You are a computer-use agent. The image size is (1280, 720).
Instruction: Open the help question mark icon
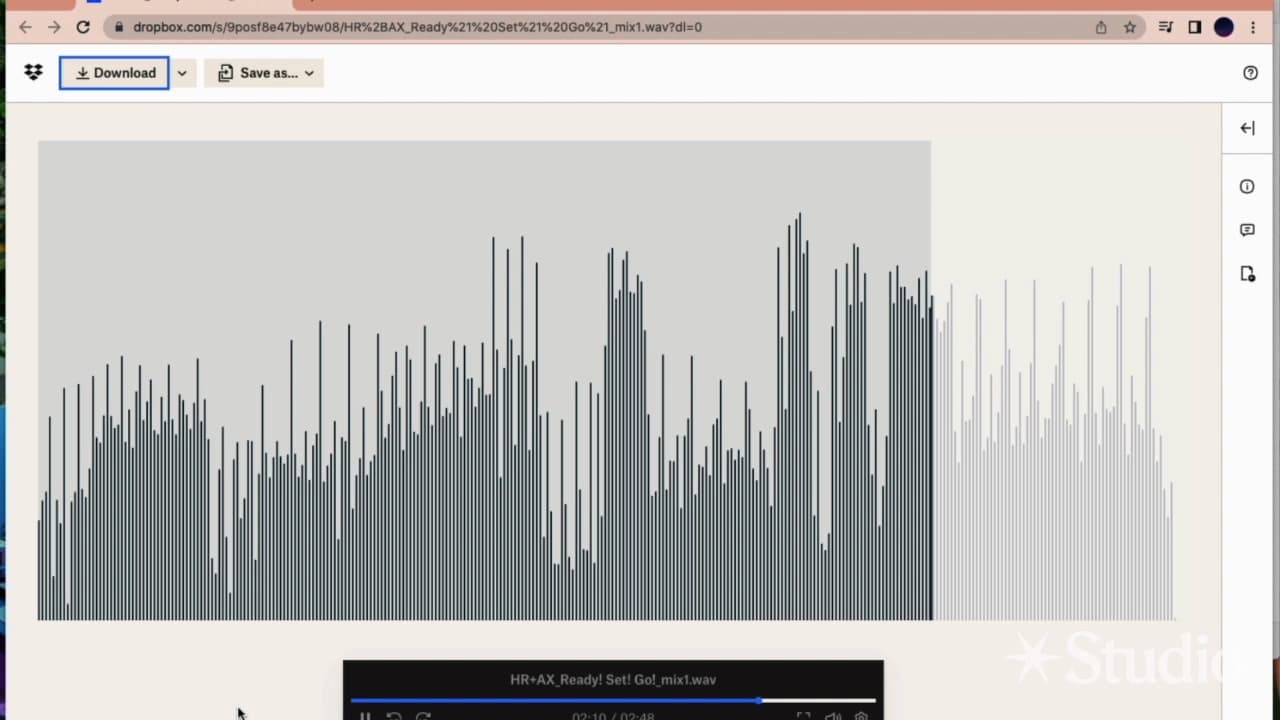pos(1250,73)
